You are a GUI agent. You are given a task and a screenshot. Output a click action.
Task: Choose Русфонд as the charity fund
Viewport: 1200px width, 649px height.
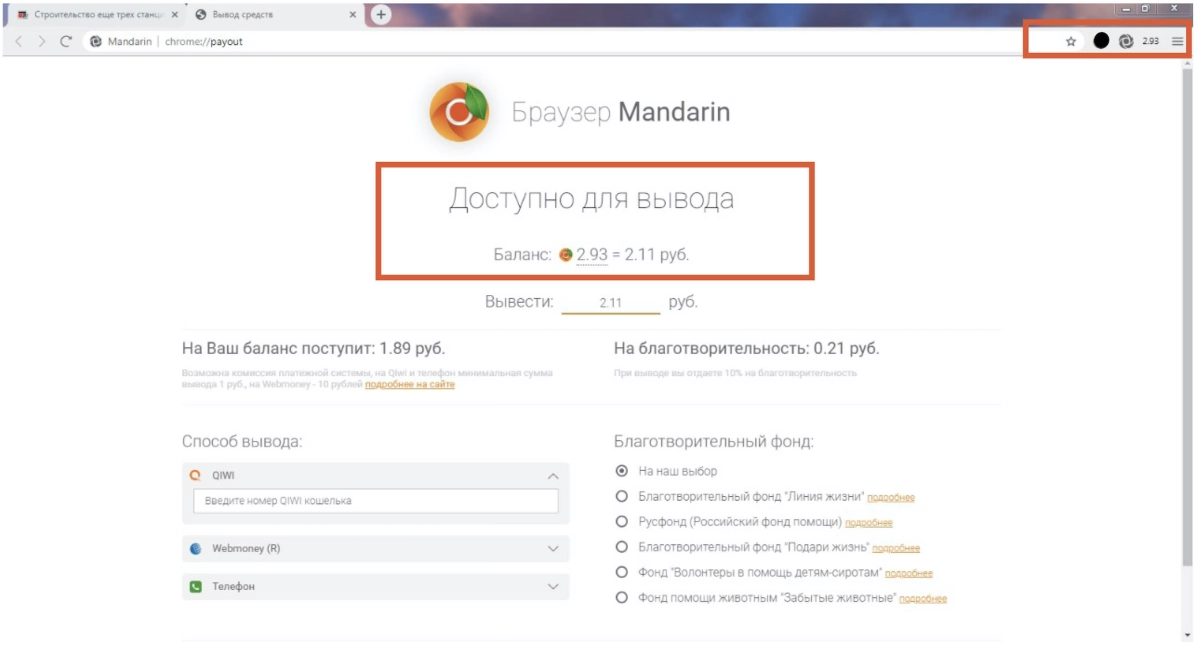(621, 522)
